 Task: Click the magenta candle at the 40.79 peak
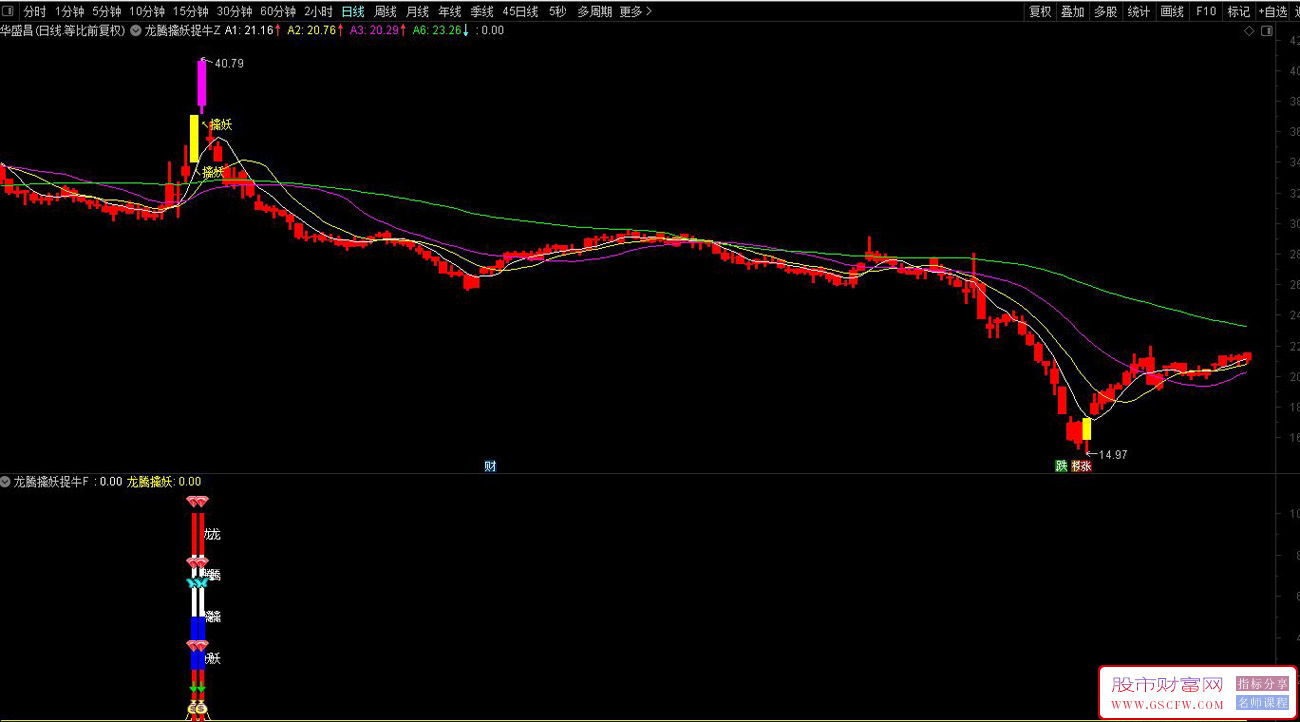click(x=201, y=86)
